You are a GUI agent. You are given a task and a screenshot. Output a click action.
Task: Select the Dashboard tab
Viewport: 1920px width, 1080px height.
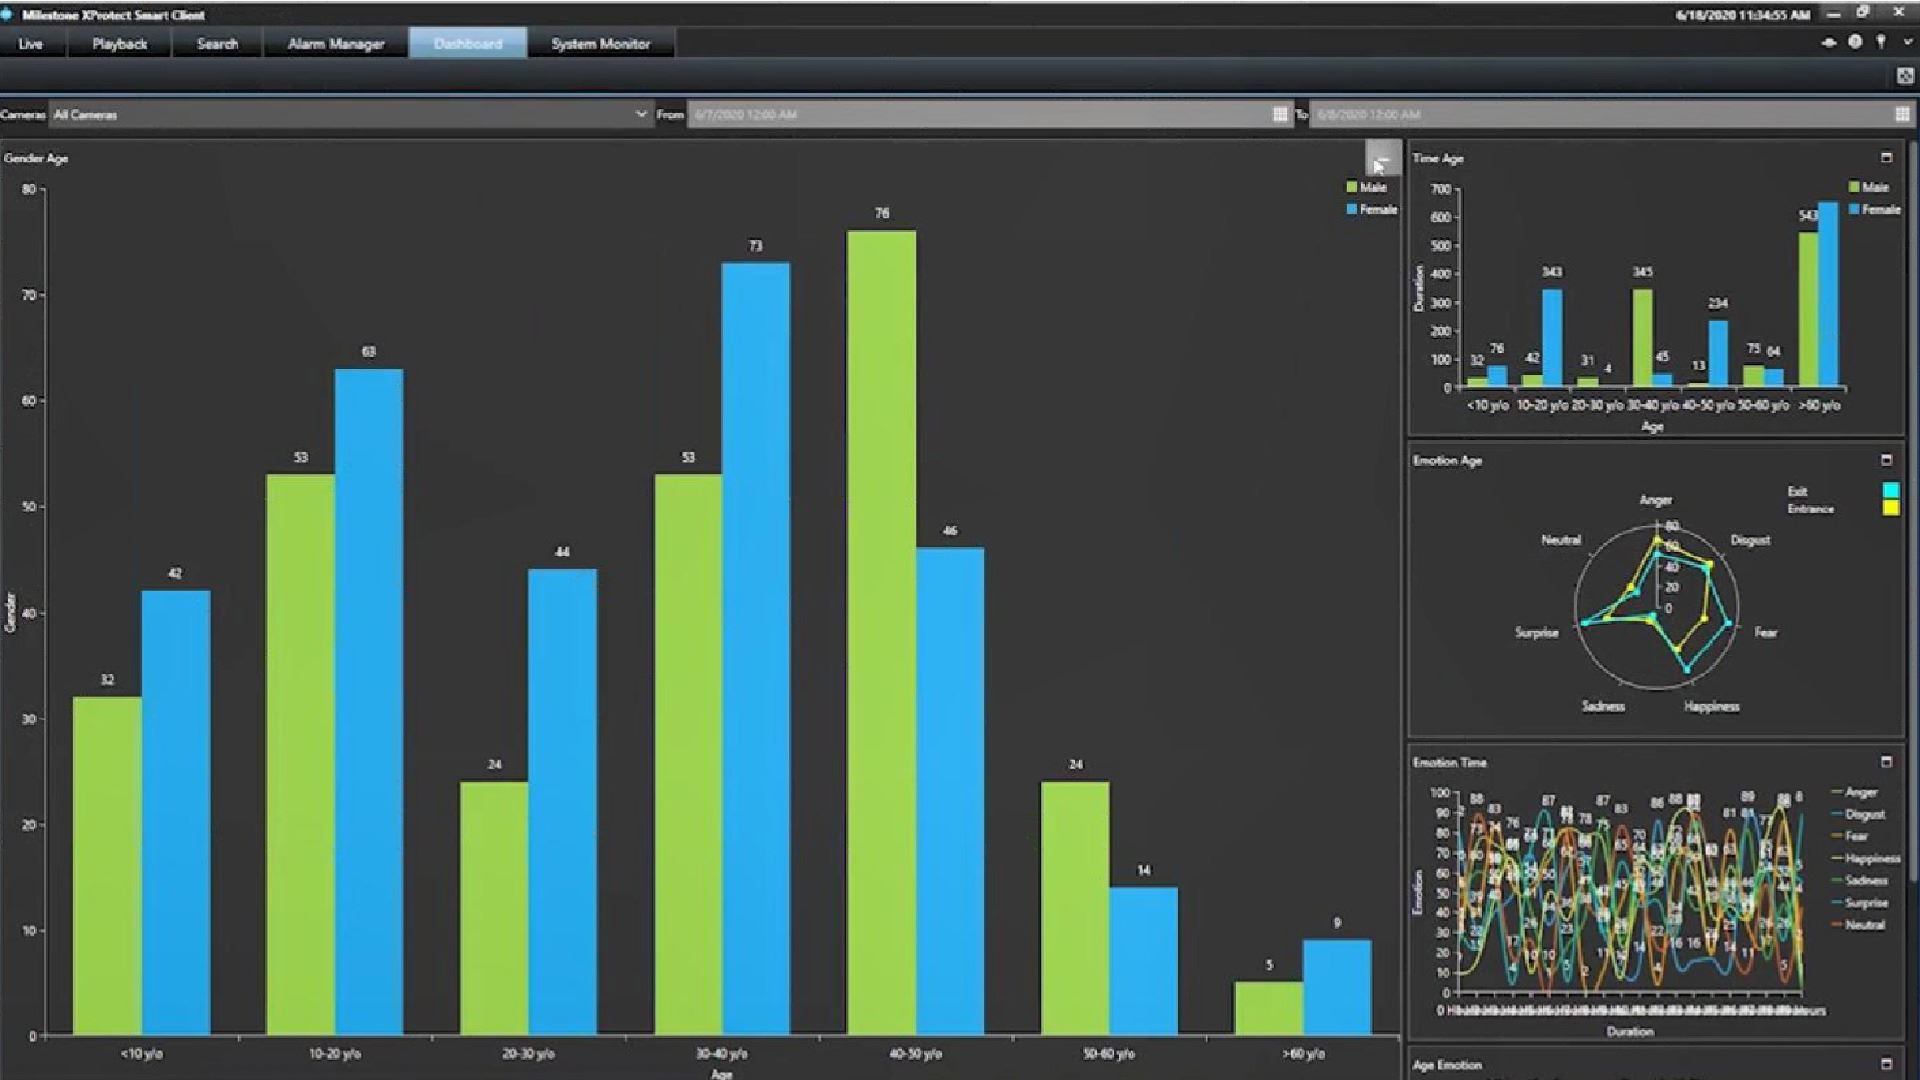click(468, 44)
